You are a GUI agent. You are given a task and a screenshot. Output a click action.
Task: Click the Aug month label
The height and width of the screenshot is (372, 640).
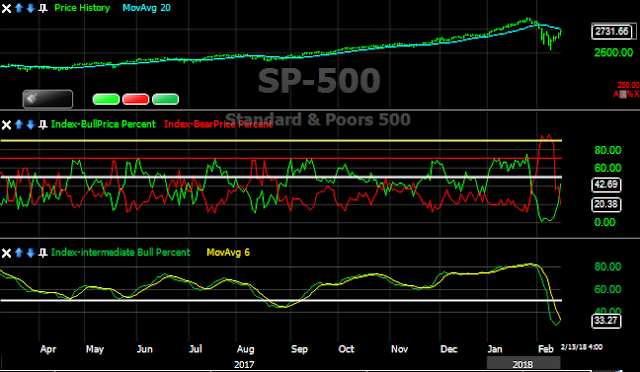tap(246, 350)
